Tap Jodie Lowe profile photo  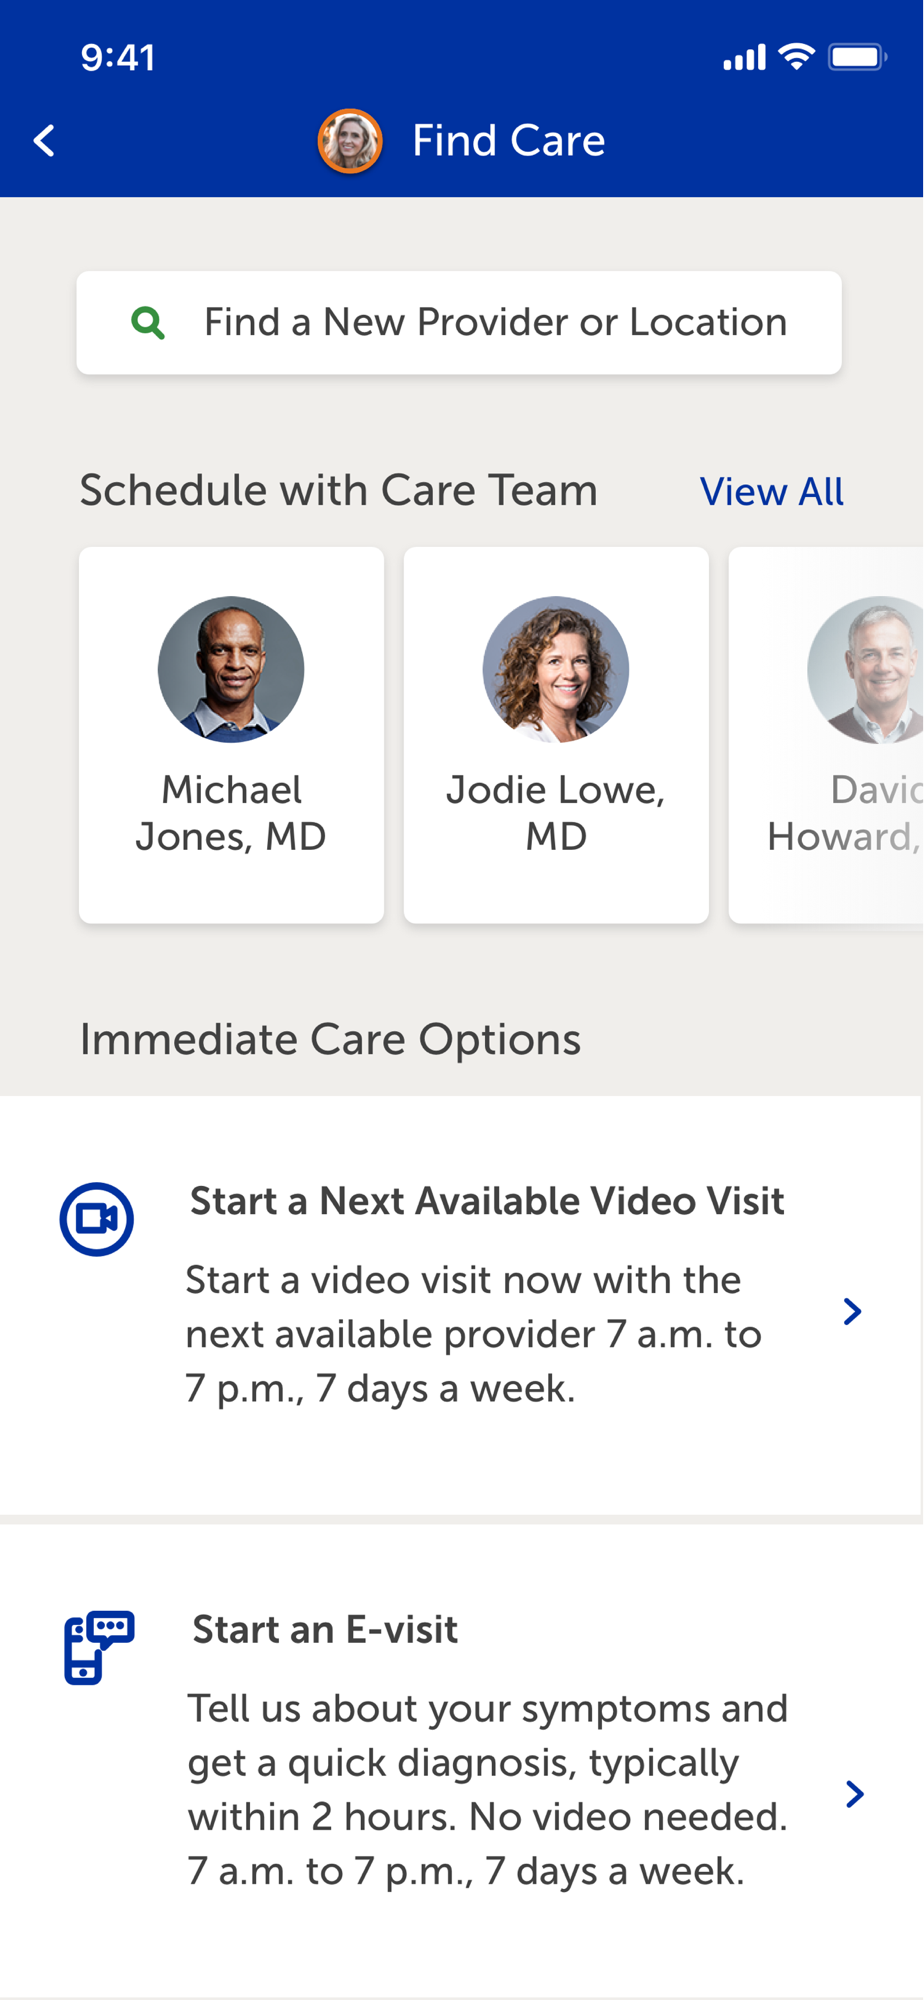pos(556,669)
